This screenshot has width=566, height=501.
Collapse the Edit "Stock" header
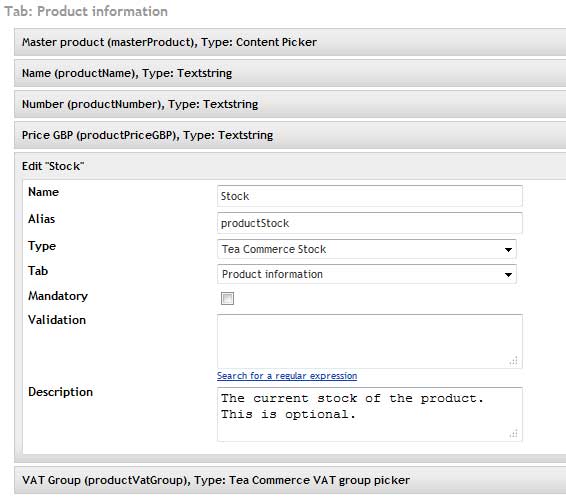click(290, 166)
